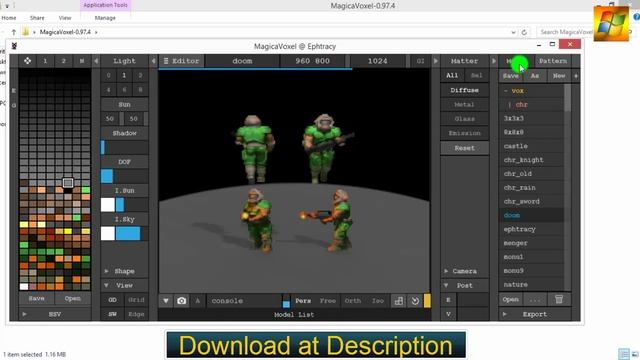Toggle the Edge display option
The height and width of the screenshot is (360, 640).
(136, 314)
